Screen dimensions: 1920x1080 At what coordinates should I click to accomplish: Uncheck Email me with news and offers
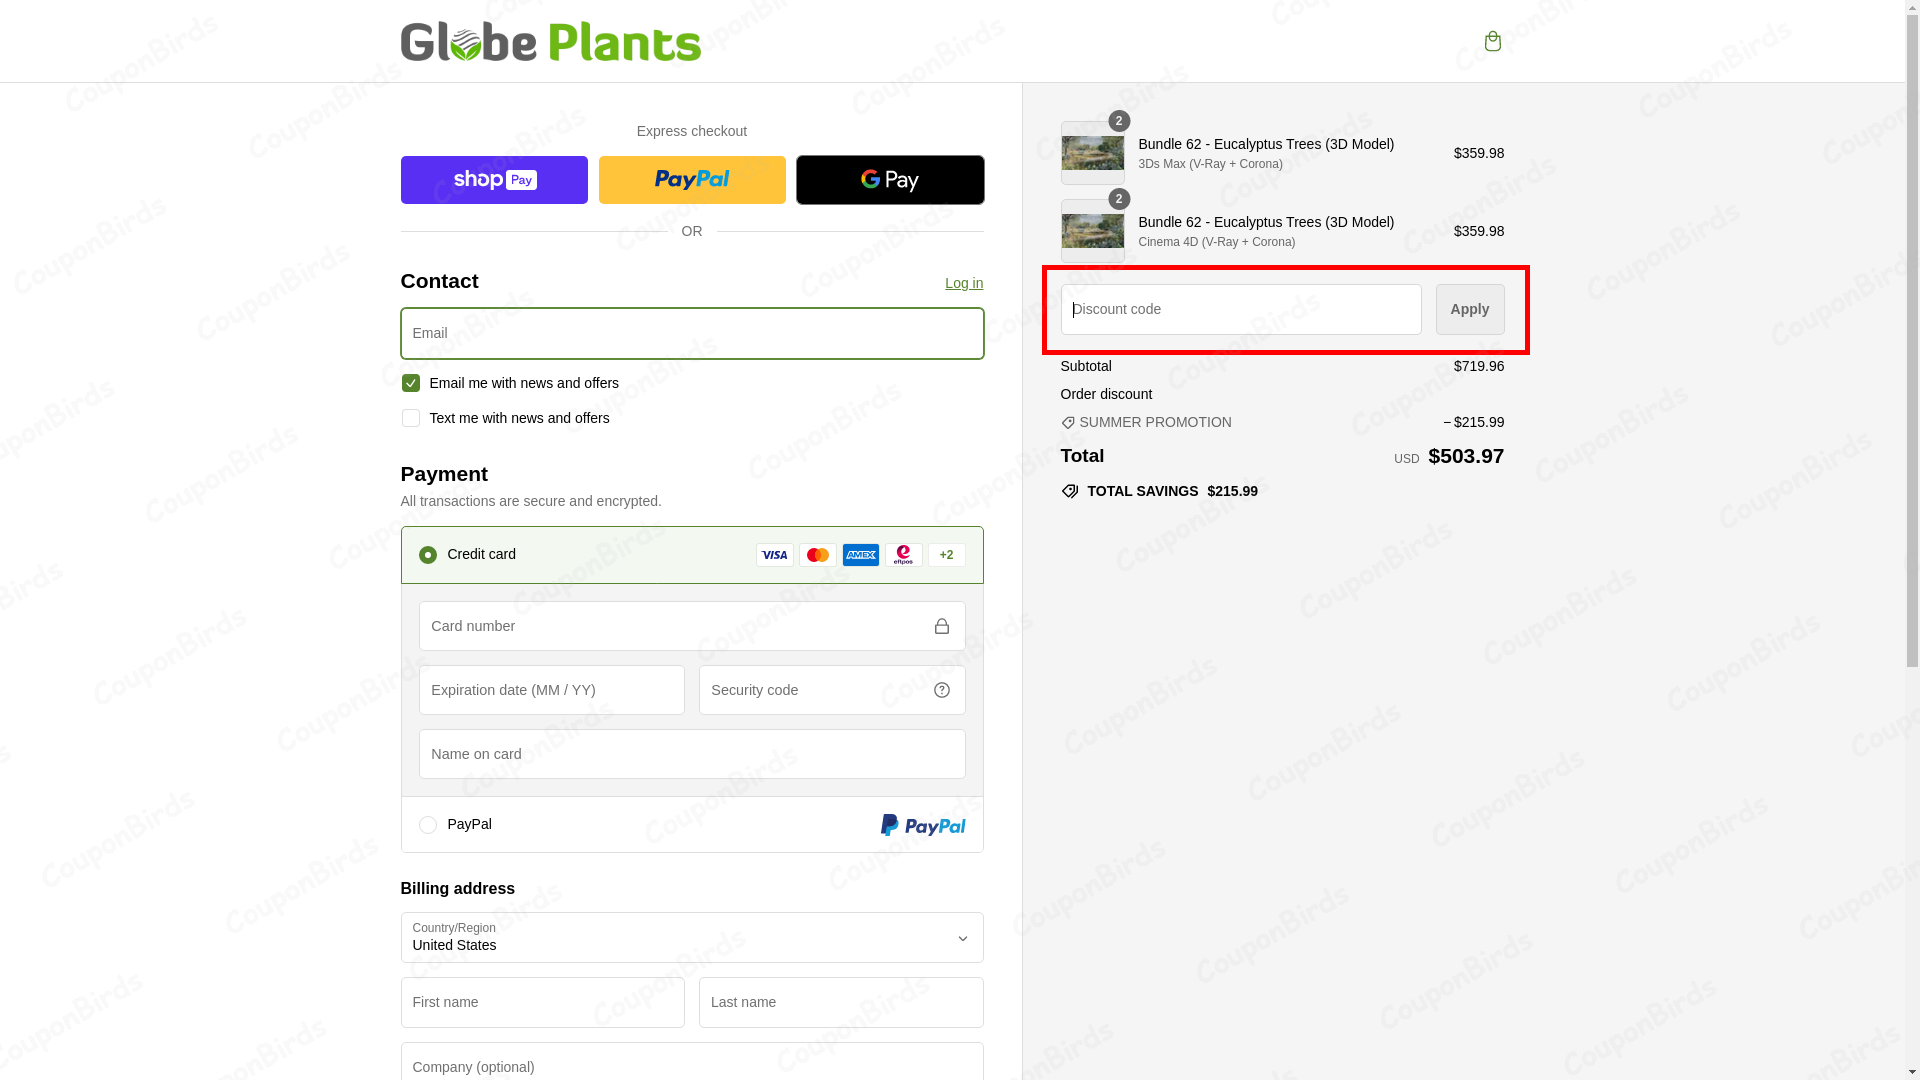coord(410,383)
